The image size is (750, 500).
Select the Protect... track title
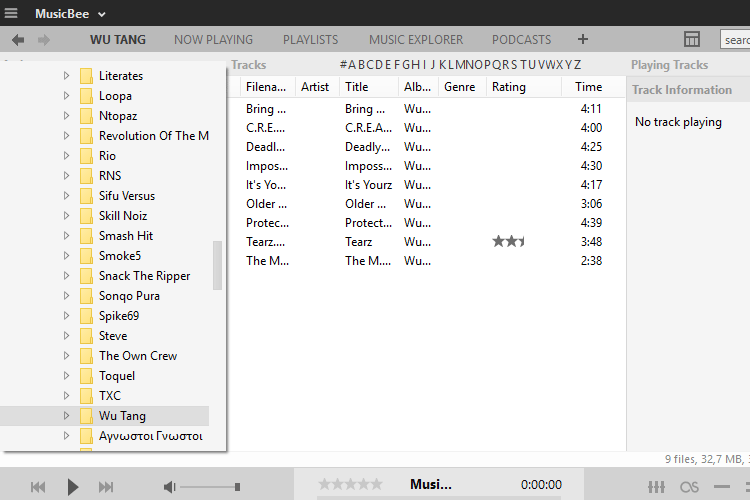tap(368, 222)
